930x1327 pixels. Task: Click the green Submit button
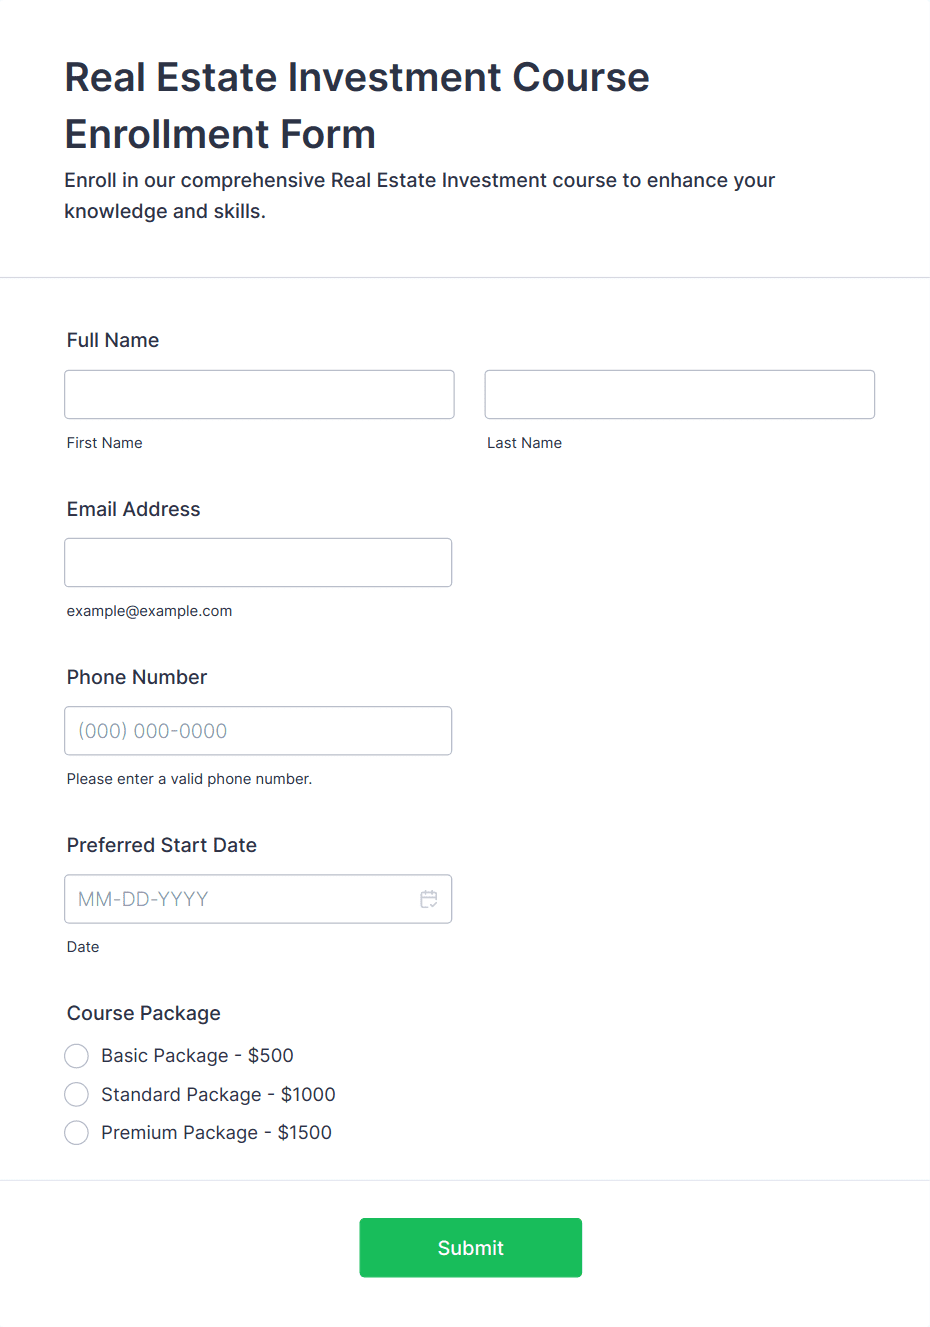(x=471, y=1248)
